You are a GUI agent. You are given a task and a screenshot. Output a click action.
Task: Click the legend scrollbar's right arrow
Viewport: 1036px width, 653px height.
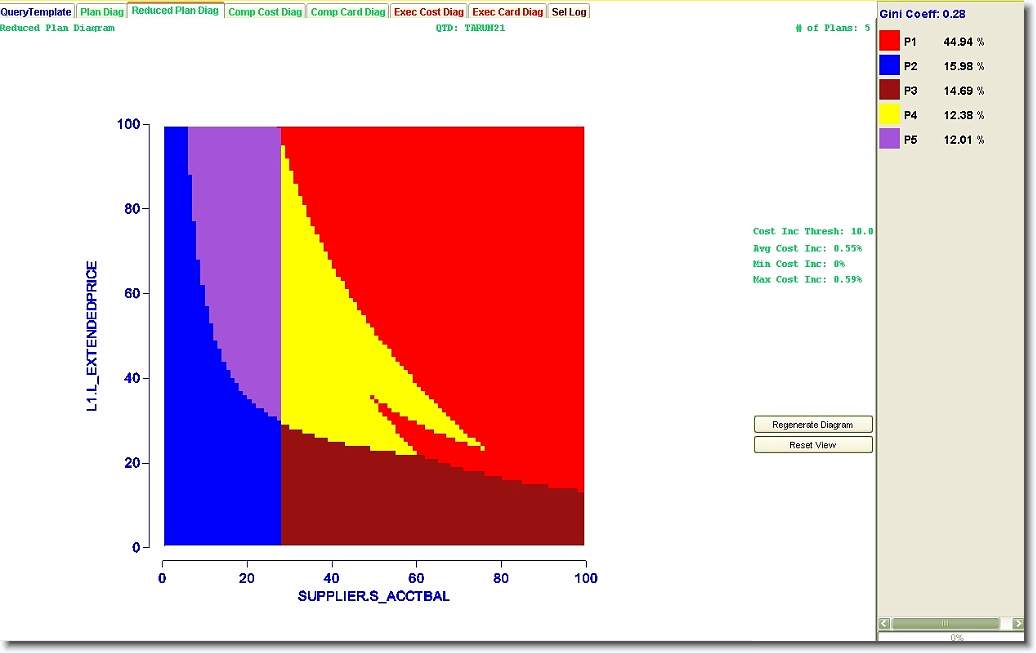pos(1017,624)
